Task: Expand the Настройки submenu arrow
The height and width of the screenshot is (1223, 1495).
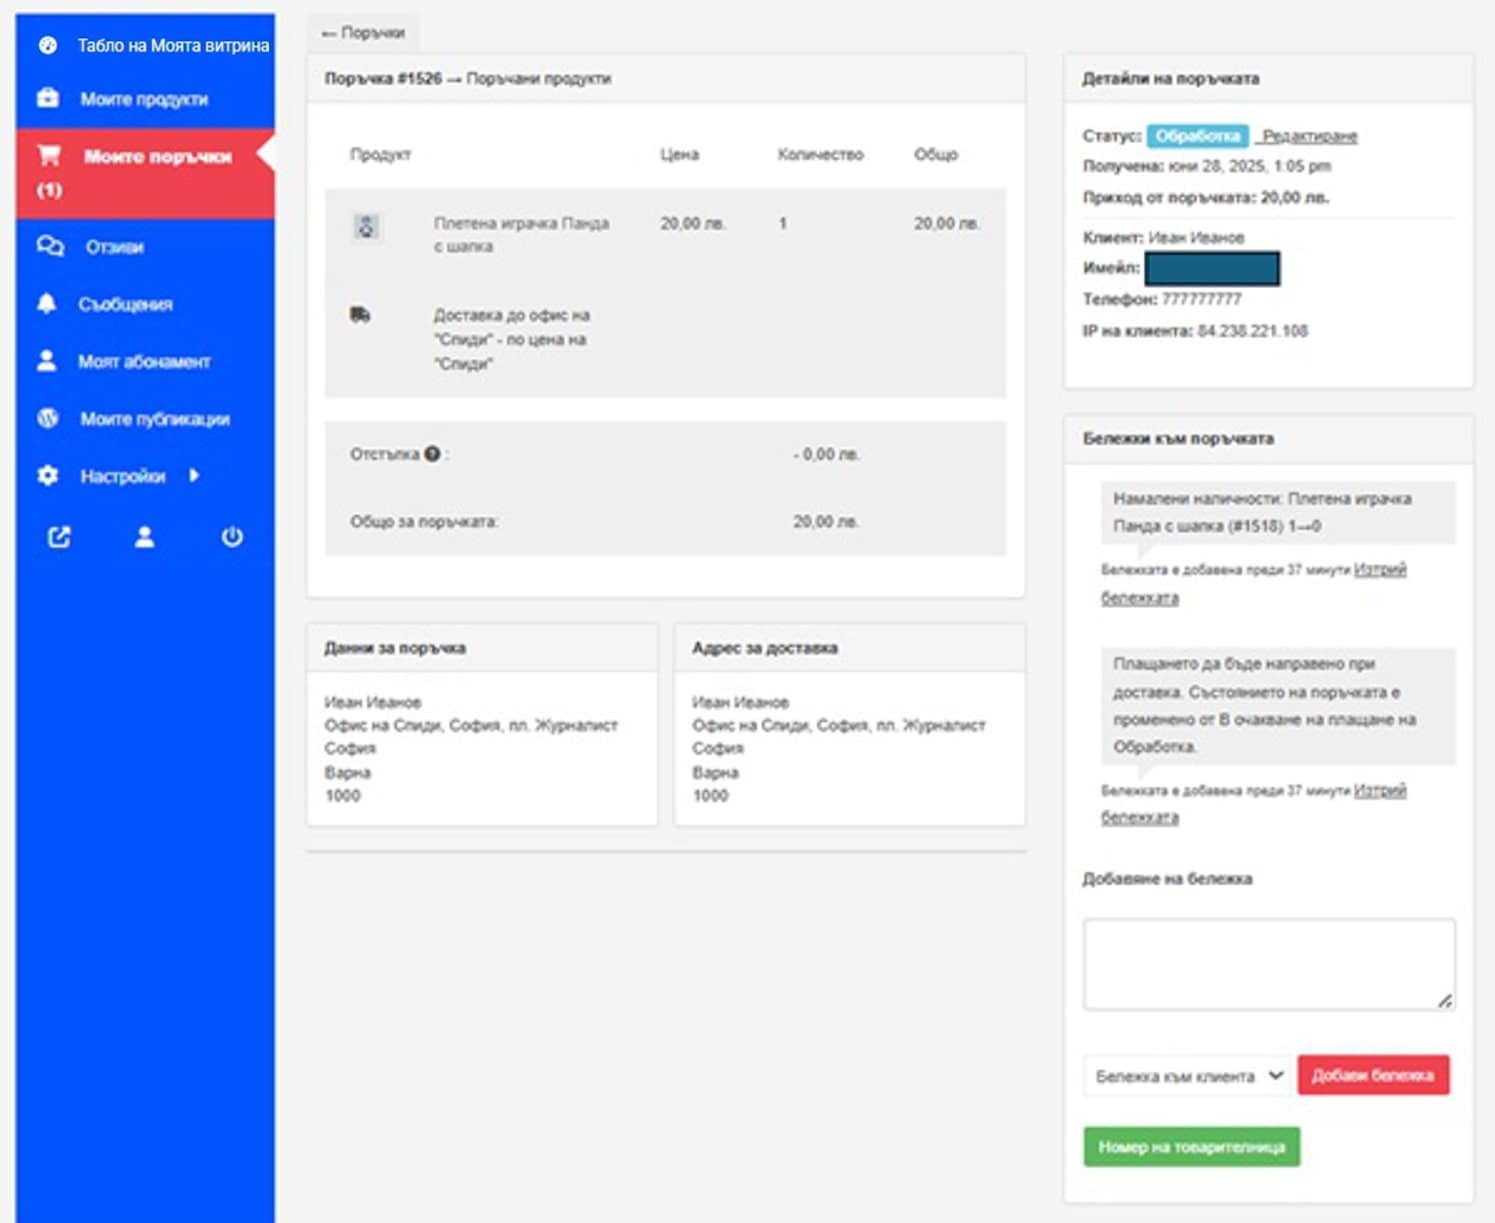Action: pyautogui.click(x=194, y=475)
